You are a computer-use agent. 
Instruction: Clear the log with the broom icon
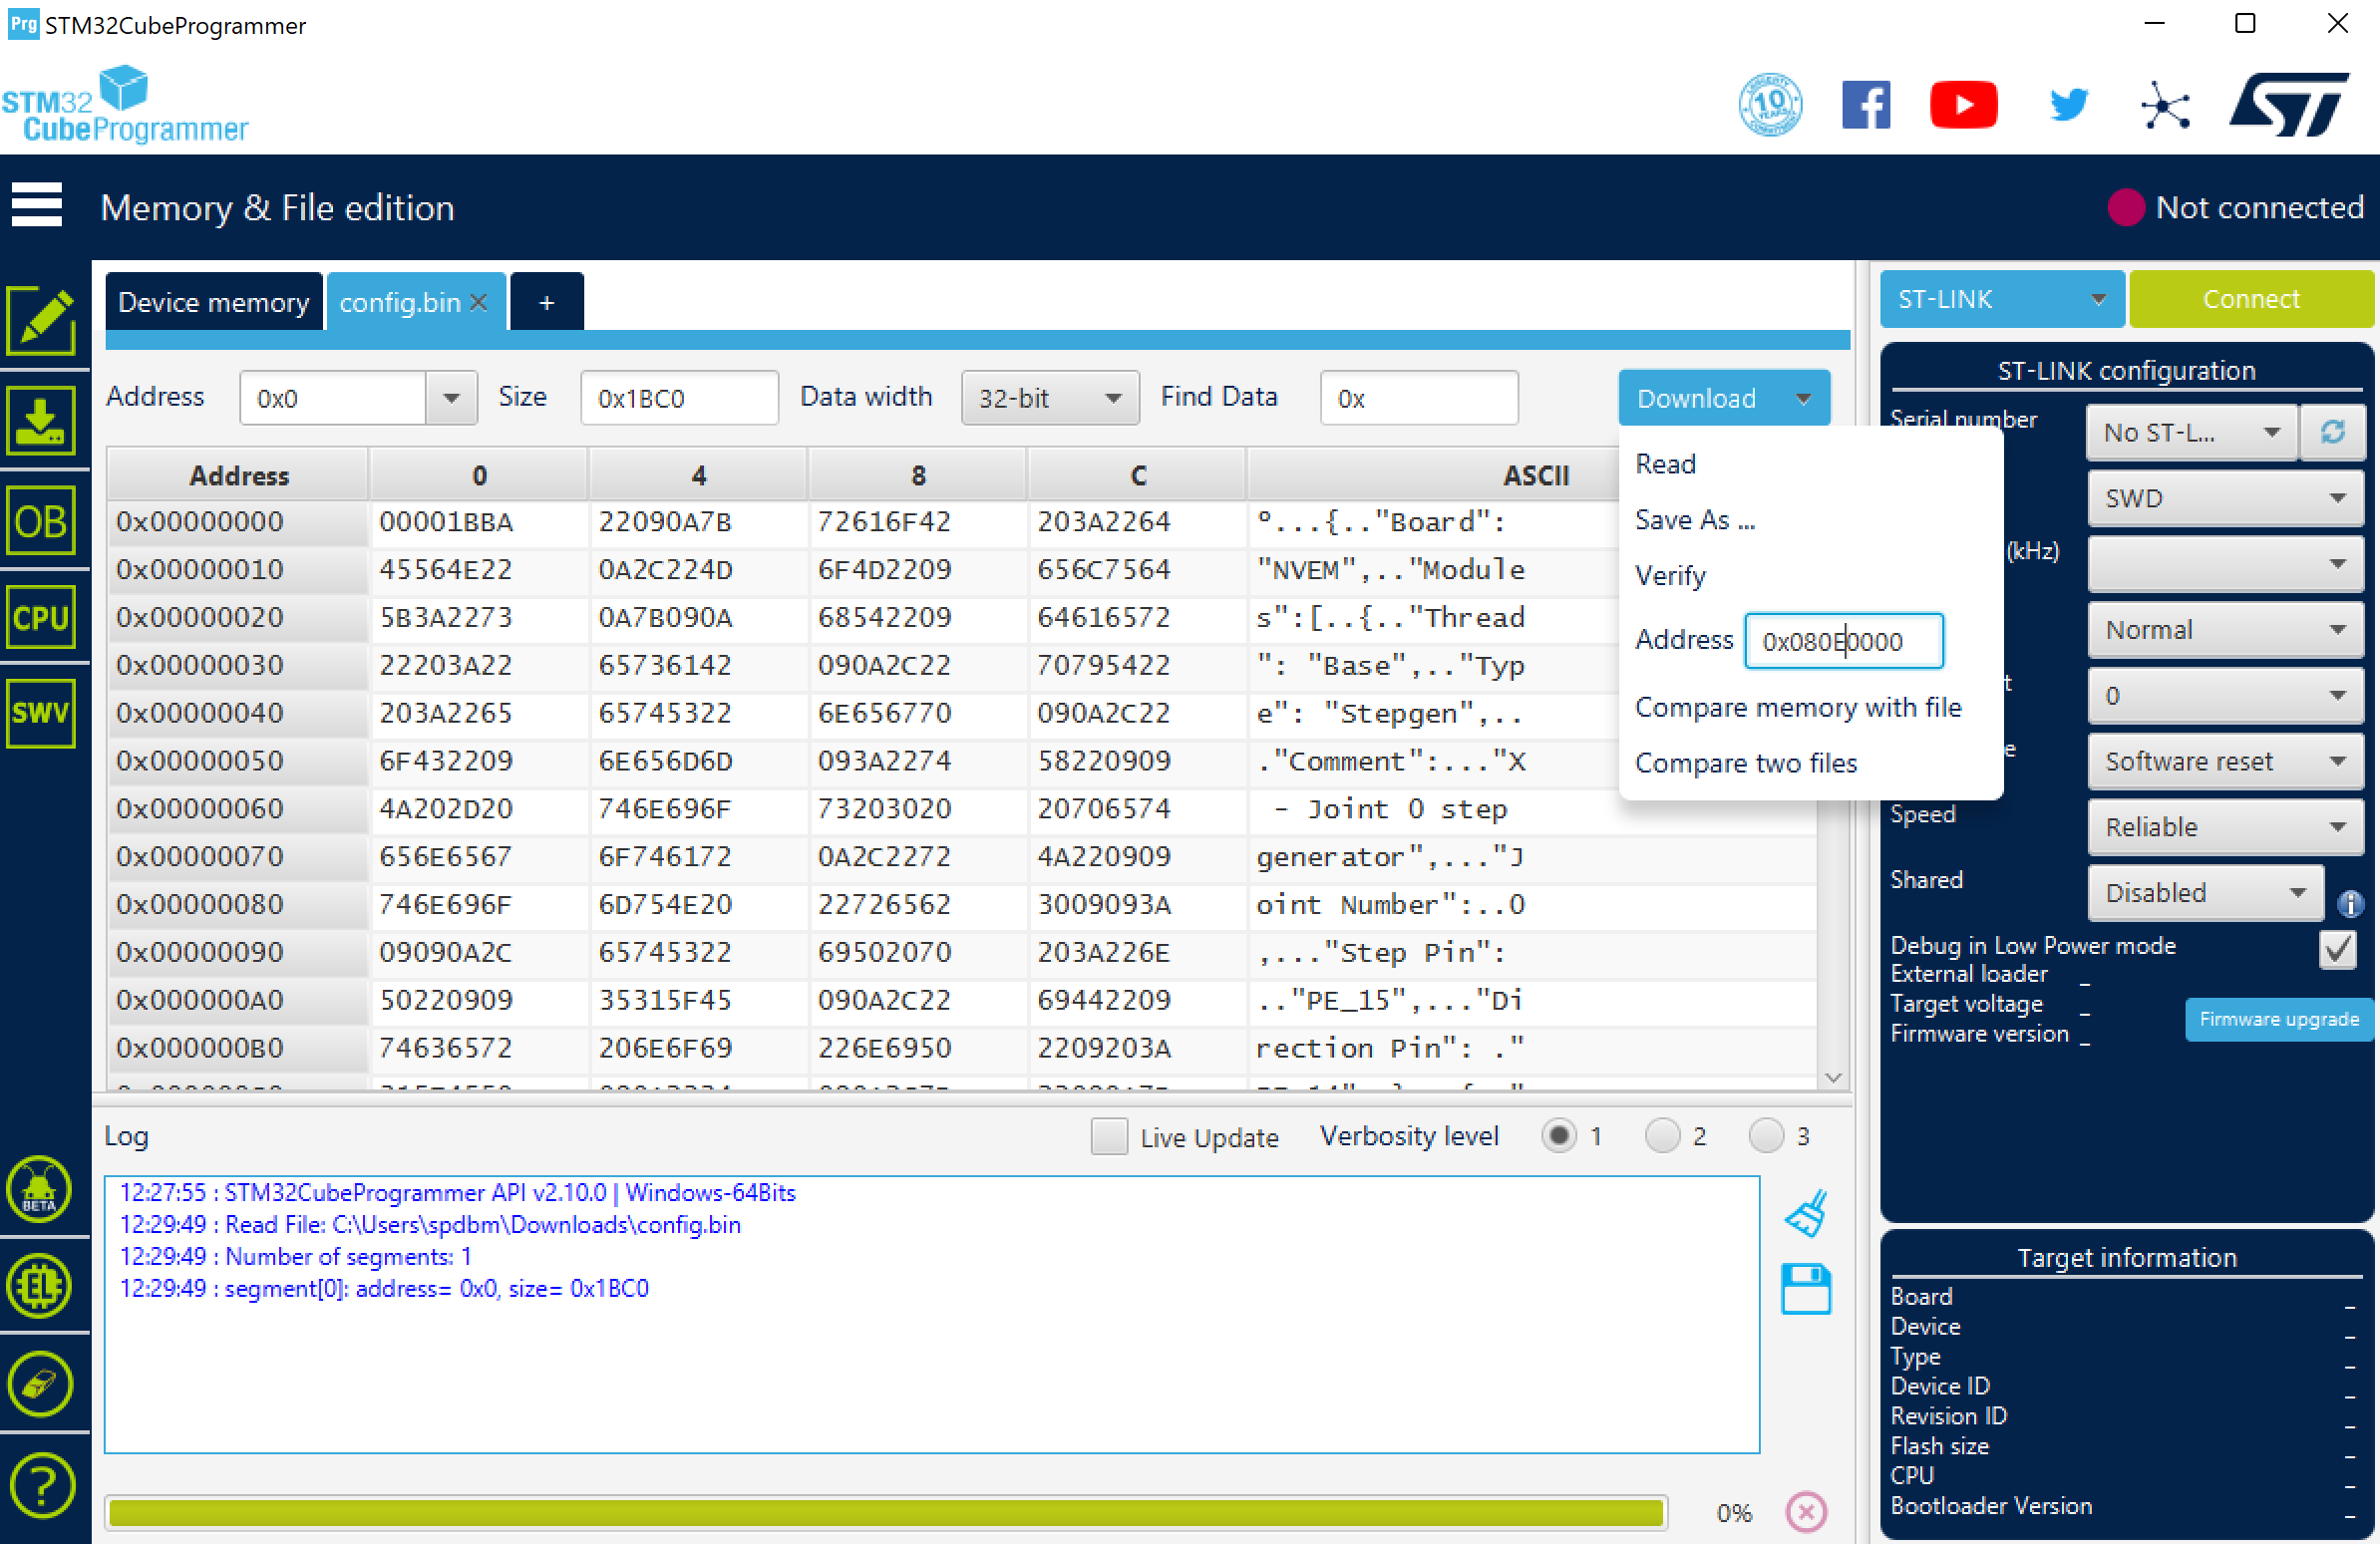[1806, 1214]
